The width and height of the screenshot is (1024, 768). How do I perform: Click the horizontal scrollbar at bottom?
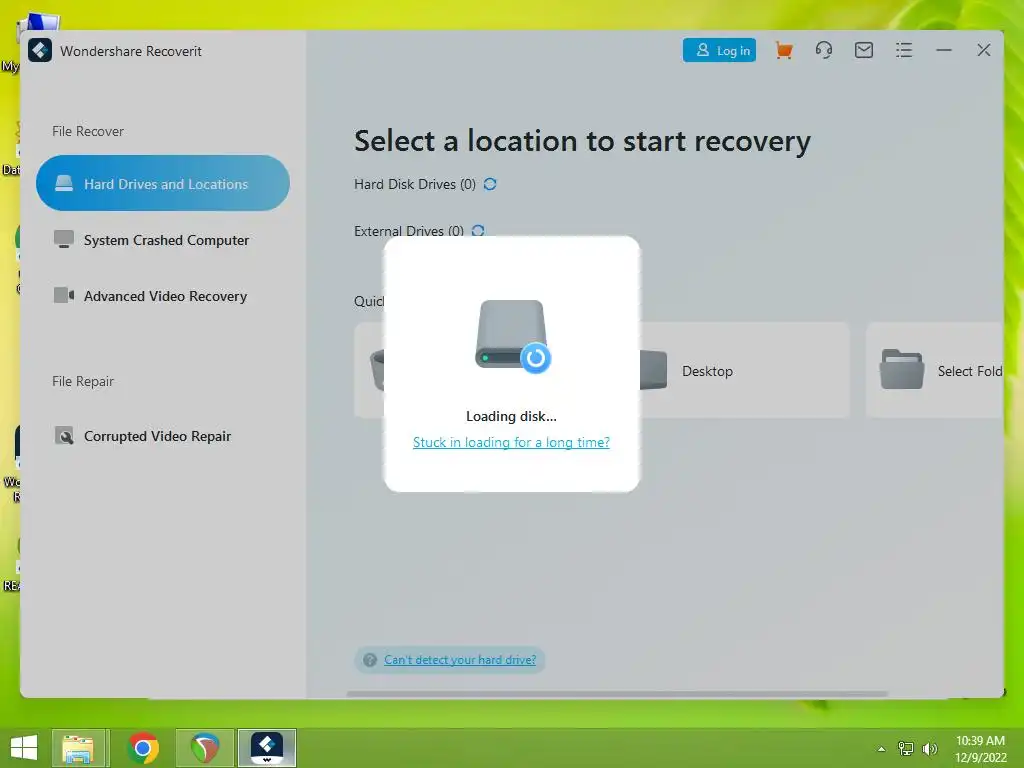(617, 694)
